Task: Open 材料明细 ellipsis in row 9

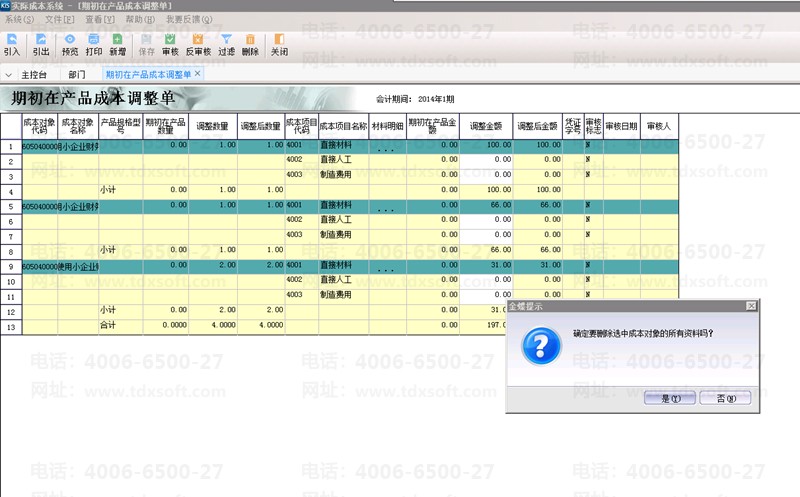Action: (x=386, y=270)
